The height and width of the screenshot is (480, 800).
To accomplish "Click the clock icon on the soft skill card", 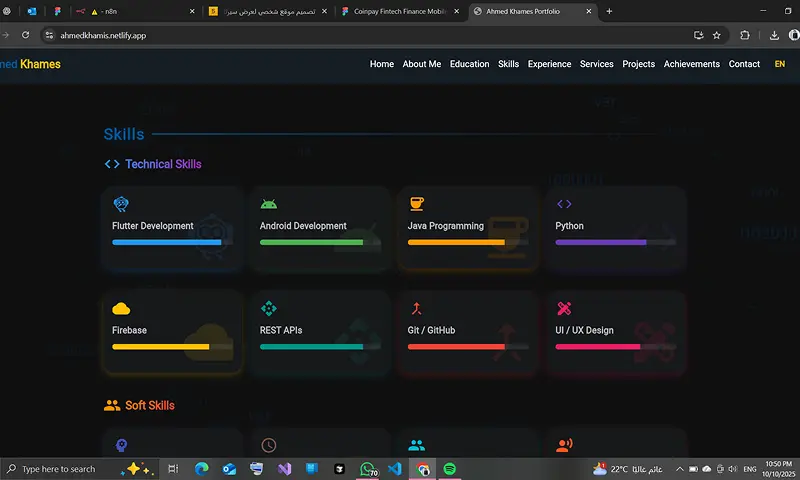I will (268, 445).
